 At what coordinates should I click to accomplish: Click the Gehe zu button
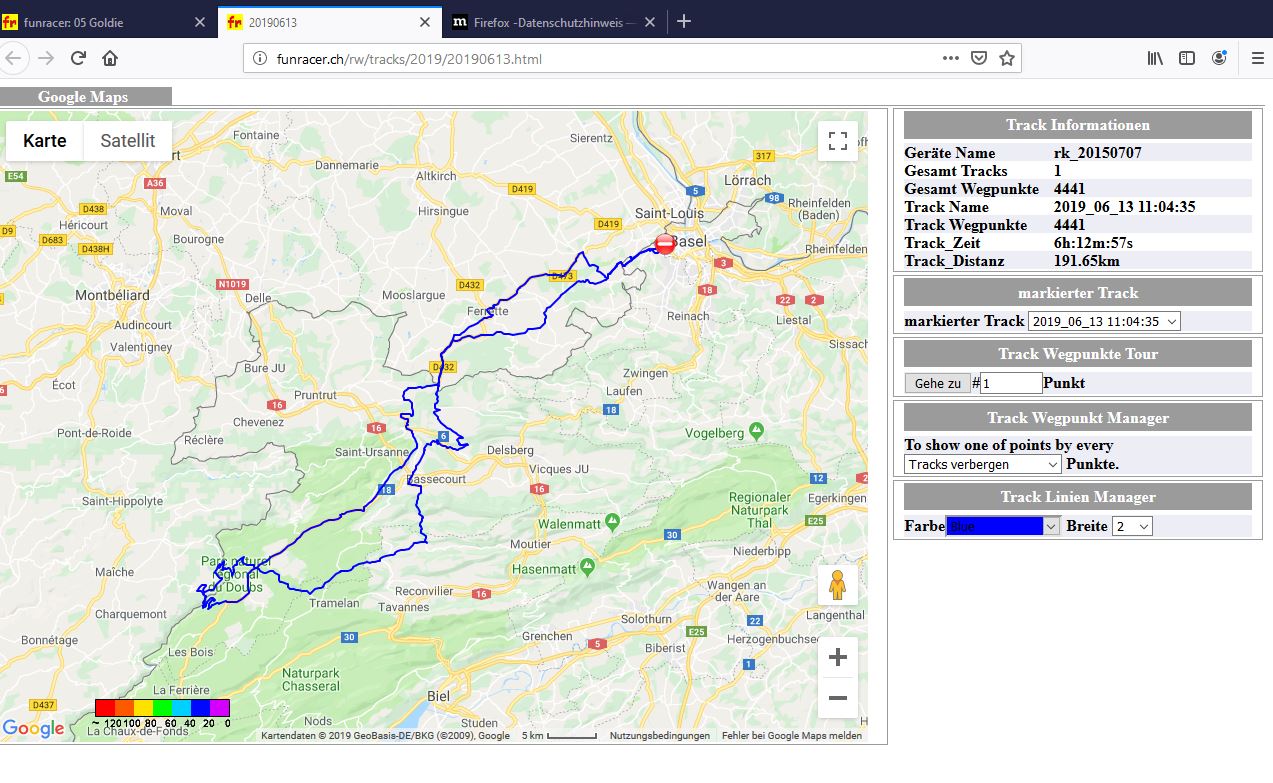point(937,383)
